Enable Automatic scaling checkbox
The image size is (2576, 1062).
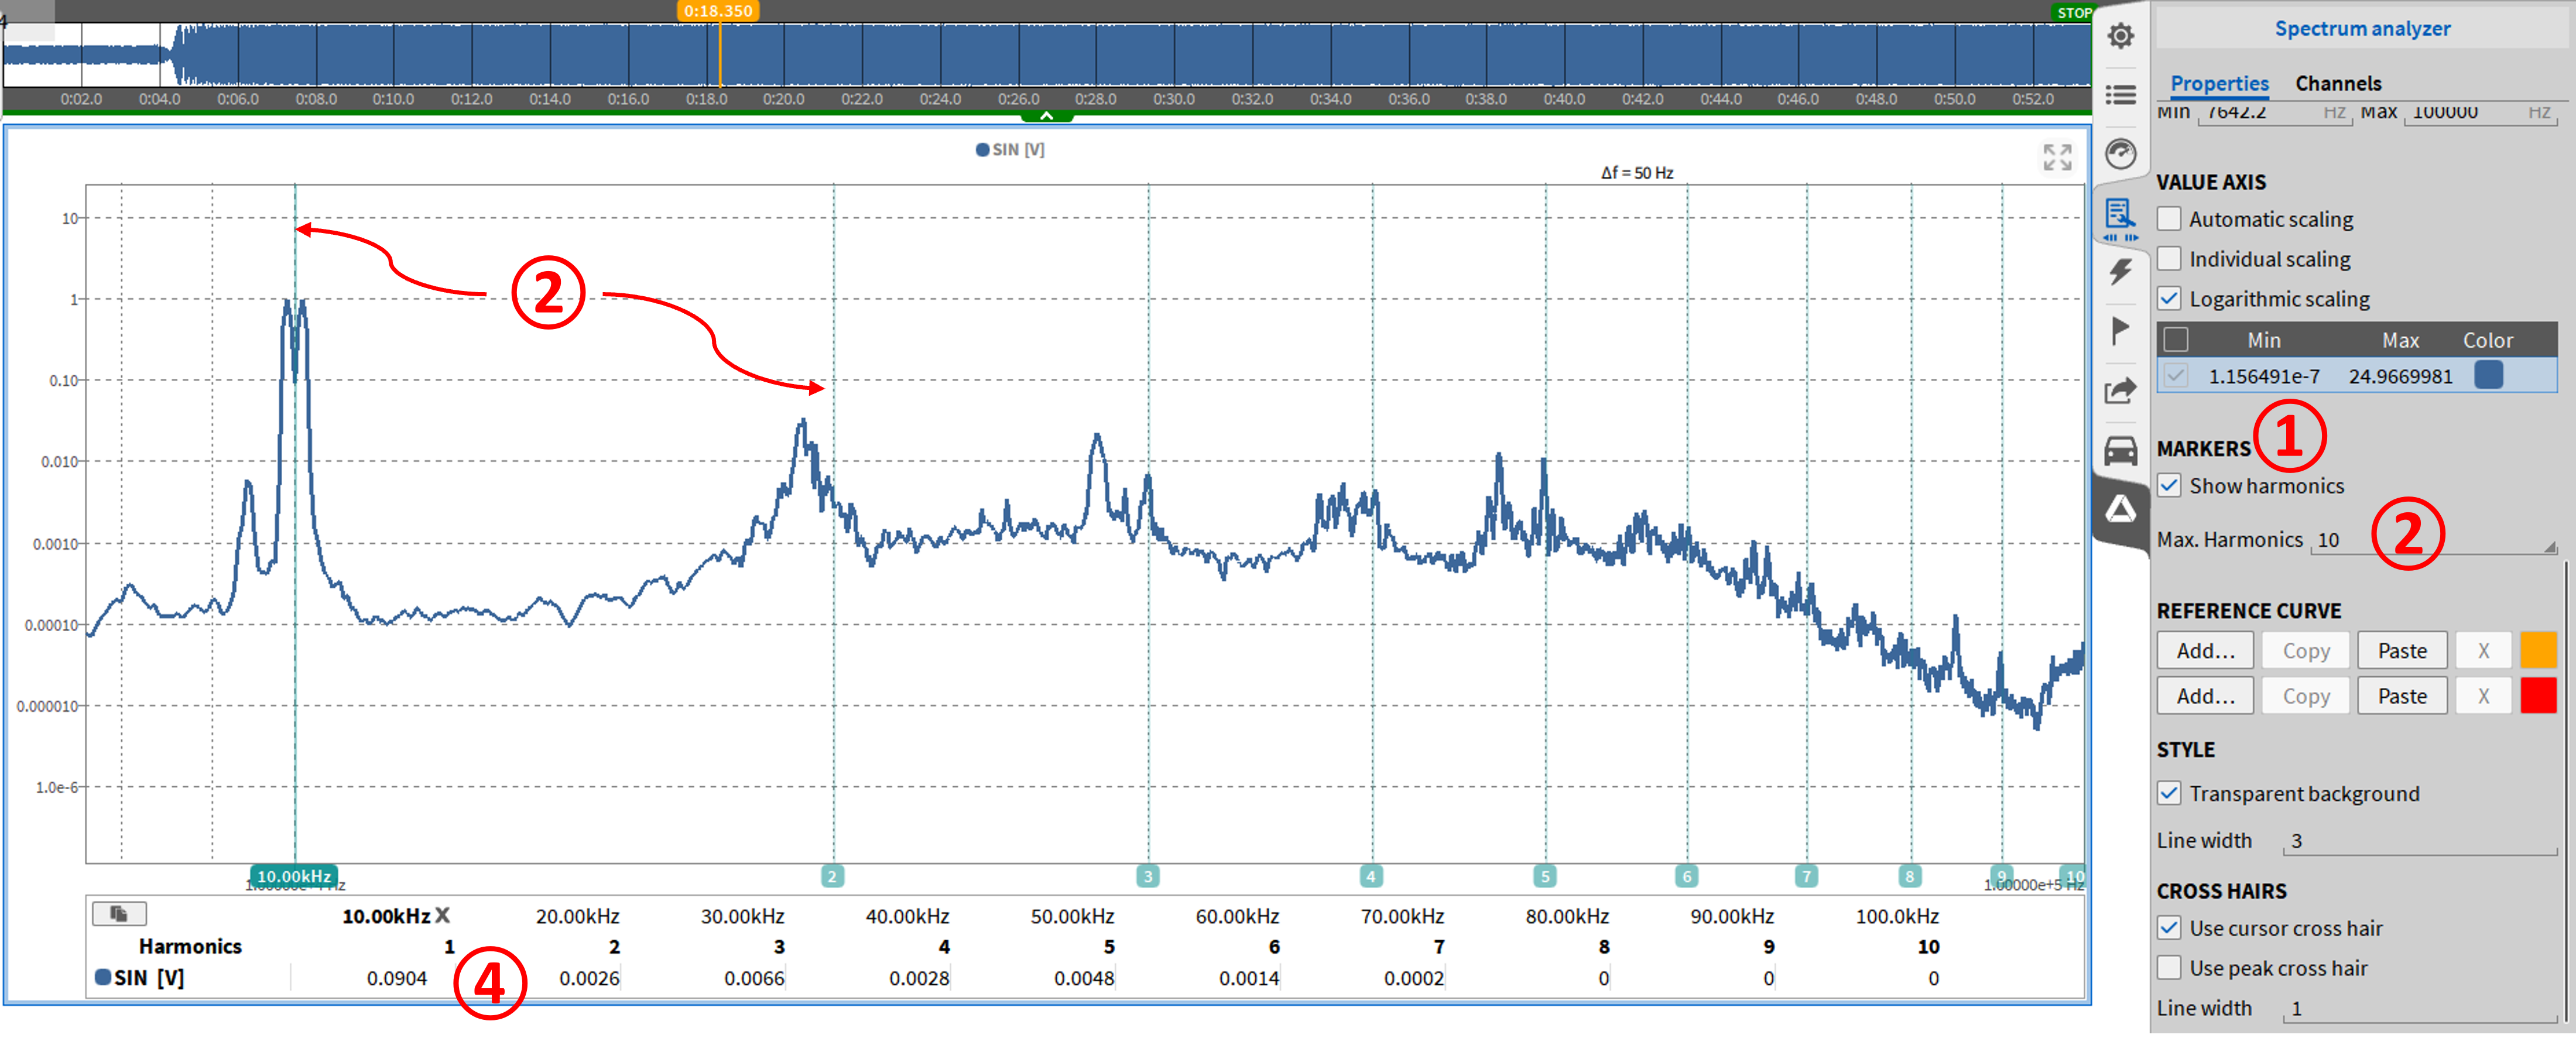(x=2169, y=219)
